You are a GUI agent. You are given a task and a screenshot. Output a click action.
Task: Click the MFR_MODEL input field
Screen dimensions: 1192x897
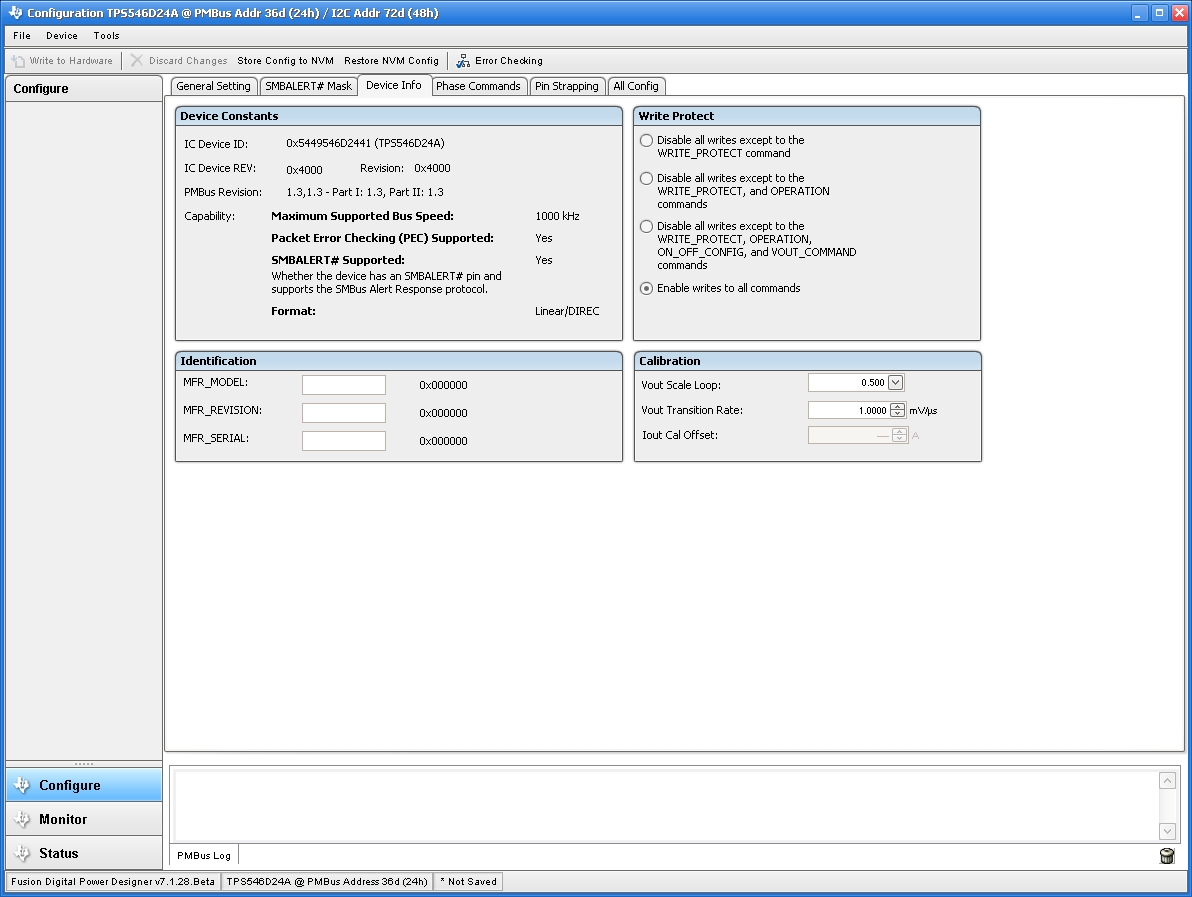343,384
